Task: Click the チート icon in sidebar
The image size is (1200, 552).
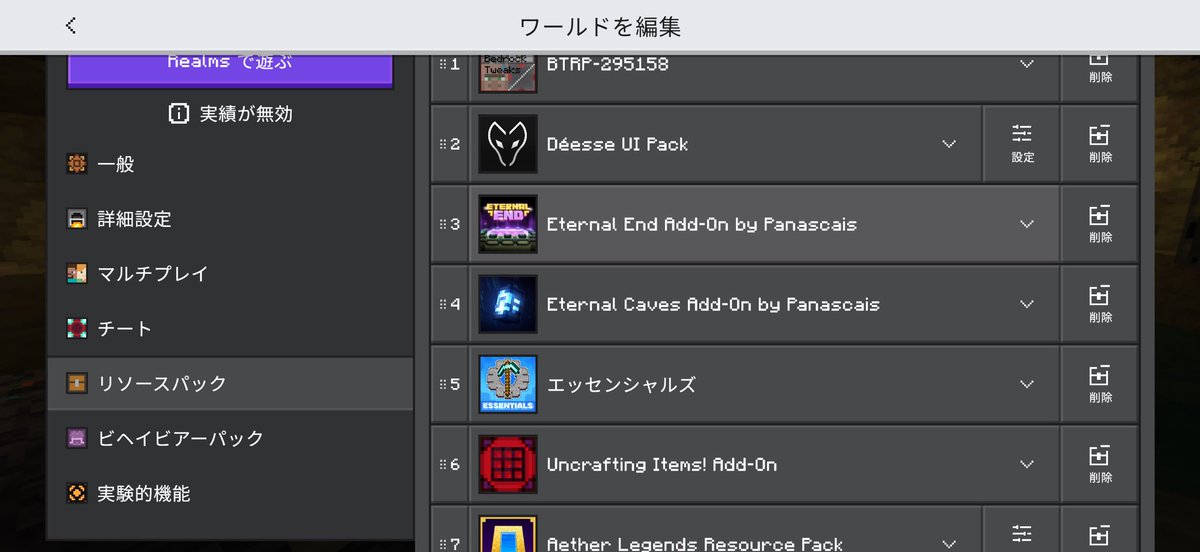Action: click(77, 329)
